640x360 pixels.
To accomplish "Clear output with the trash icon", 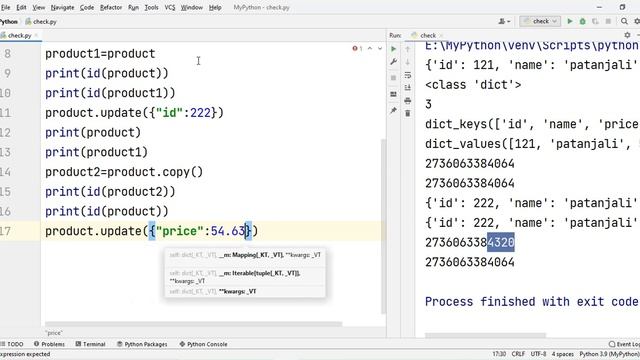I will [x=407, y=113].
